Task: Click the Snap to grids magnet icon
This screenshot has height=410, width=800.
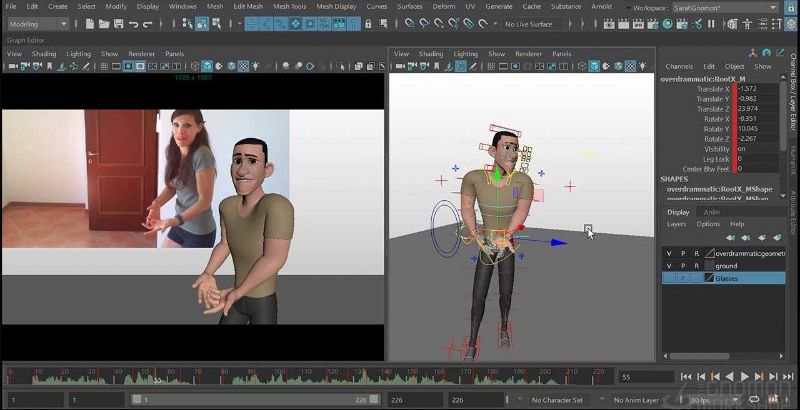Action: click(409, 24)
